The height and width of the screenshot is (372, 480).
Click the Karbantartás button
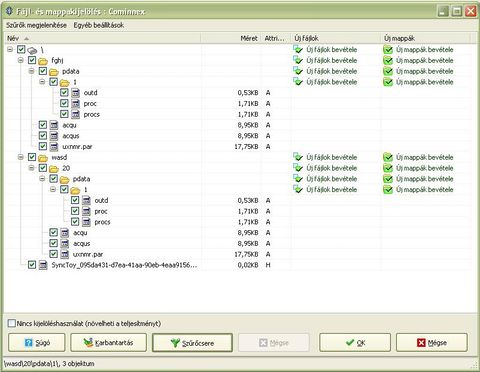(x=108, y=342)
